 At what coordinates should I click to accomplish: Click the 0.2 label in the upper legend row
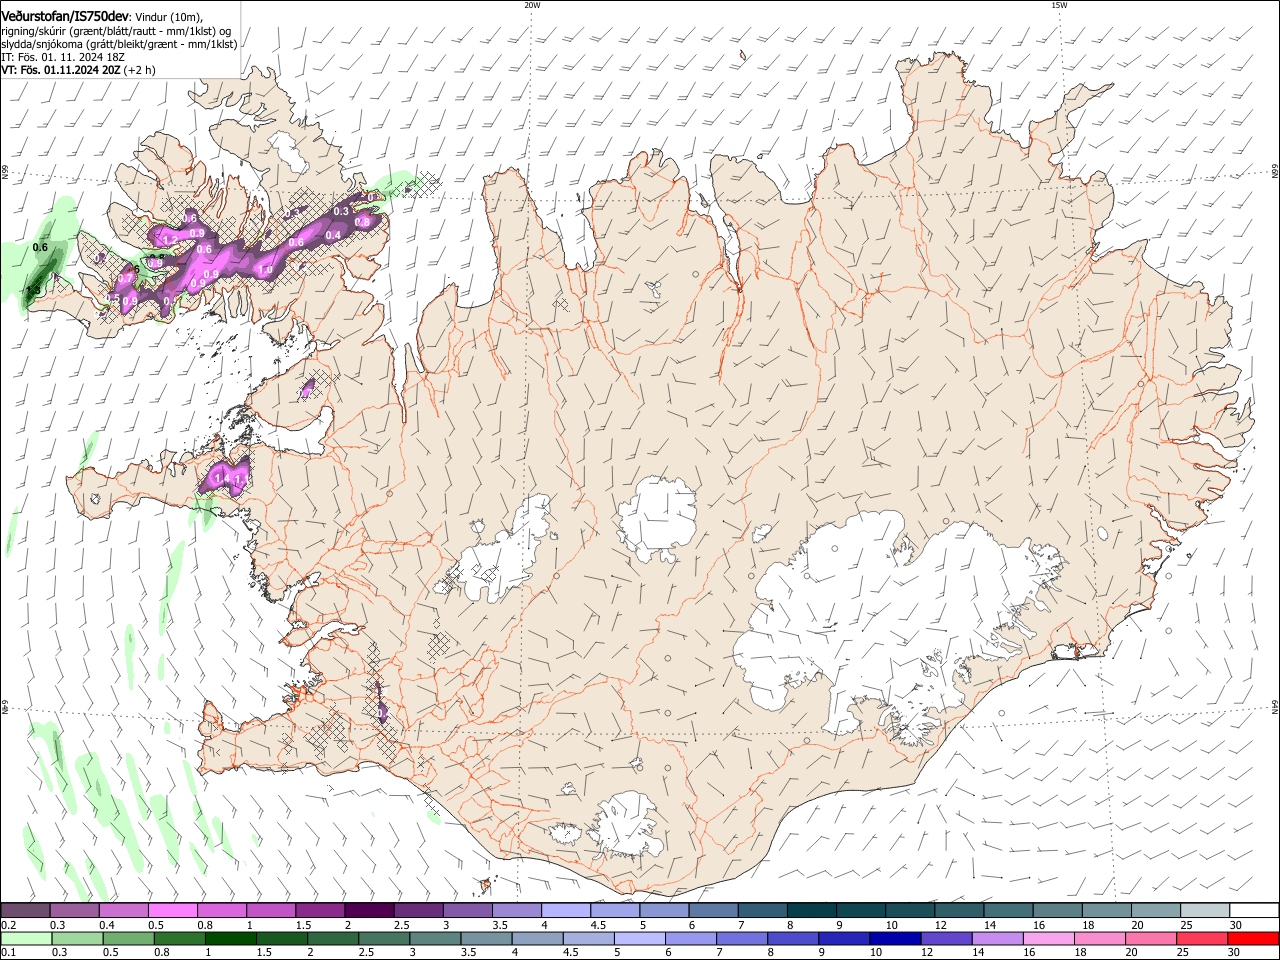[x=9, y=925]
